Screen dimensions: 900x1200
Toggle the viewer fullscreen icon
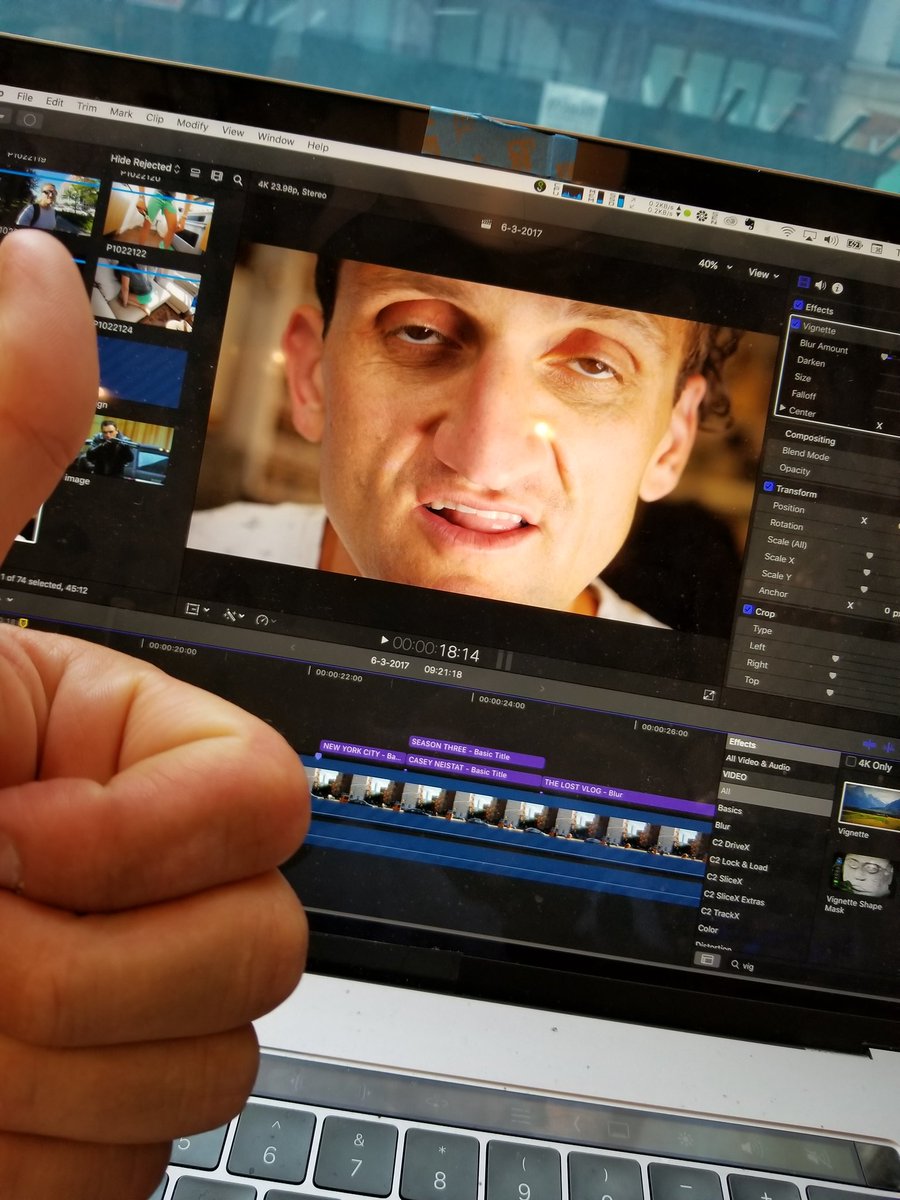click(709, 695)
